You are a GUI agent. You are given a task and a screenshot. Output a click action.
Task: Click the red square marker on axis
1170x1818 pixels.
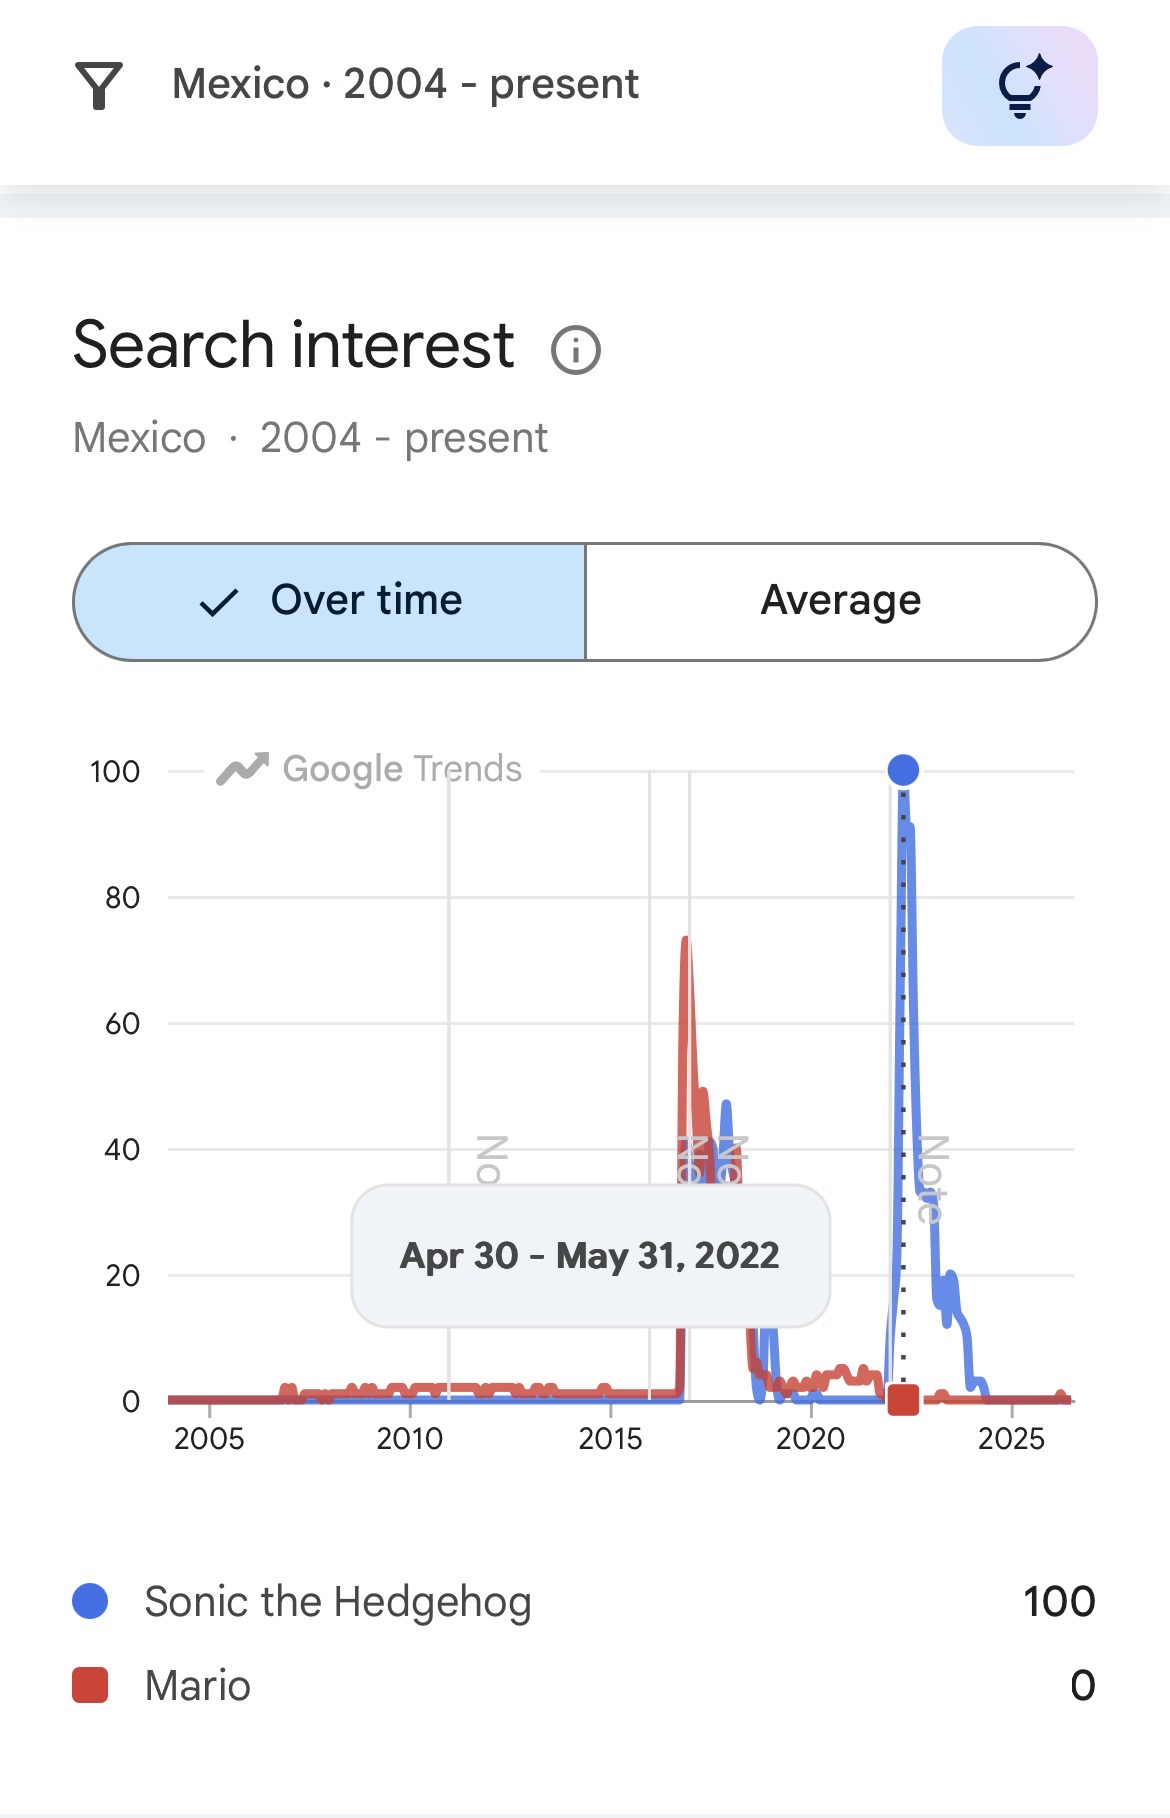point(903,1400)
